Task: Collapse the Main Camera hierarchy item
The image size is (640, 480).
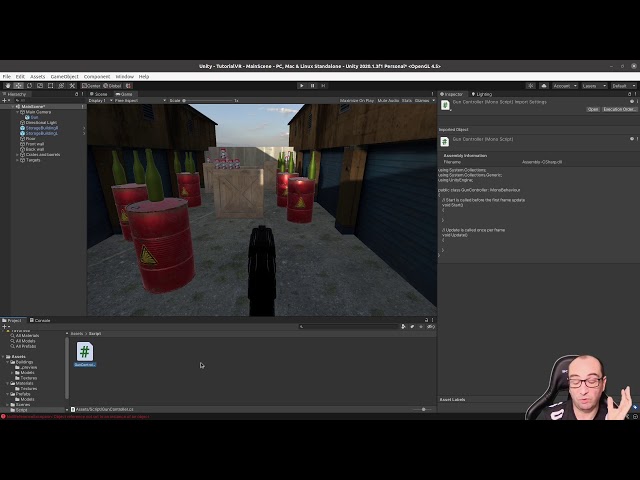Action: [17, 112]
